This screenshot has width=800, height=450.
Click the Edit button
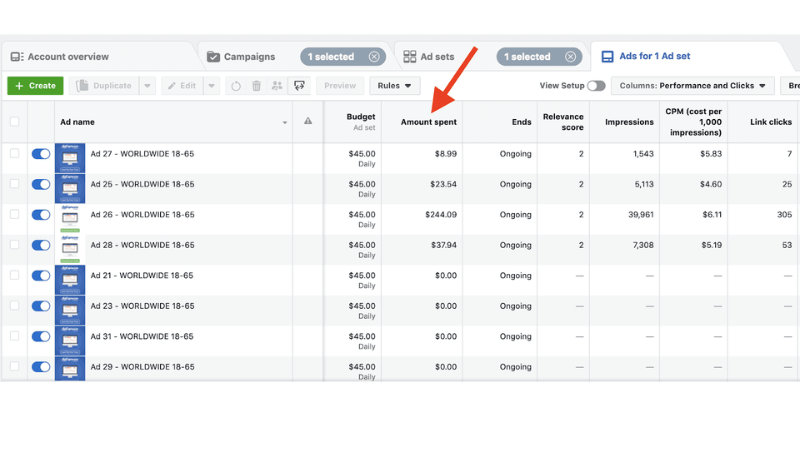(182, 86)
